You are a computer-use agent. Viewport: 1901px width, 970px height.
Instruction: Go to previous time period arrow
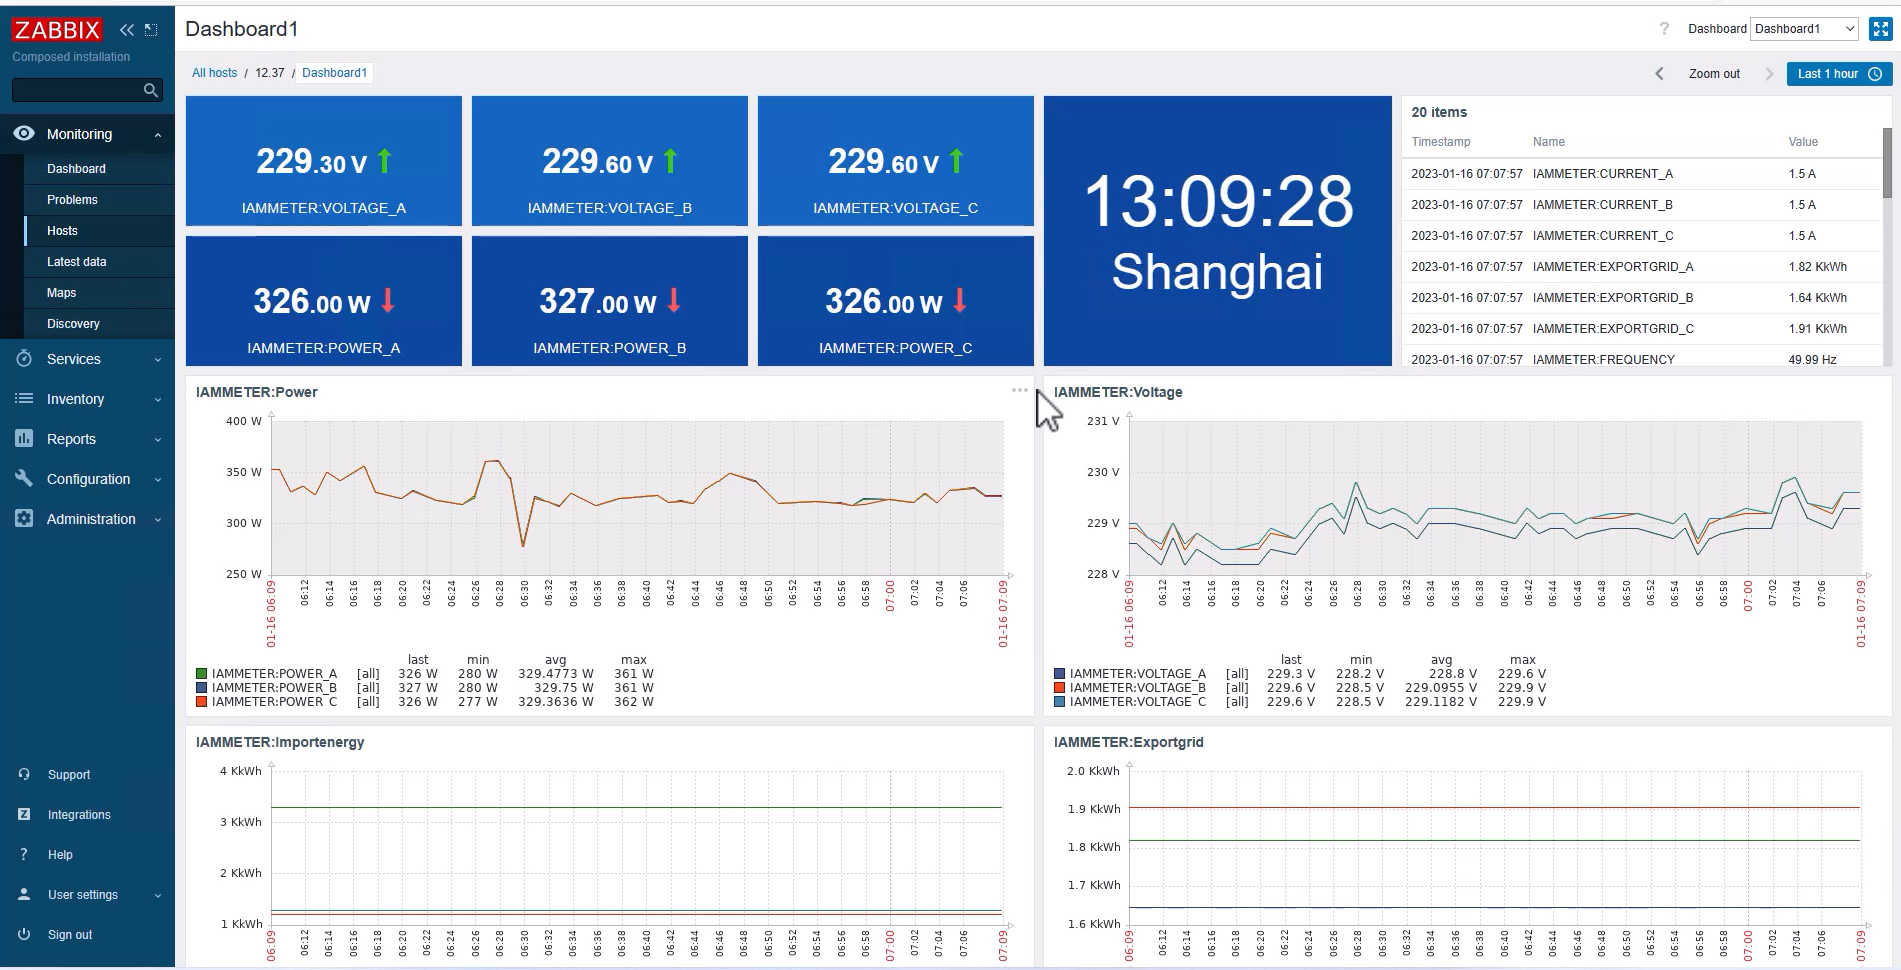click(1659, 74)
